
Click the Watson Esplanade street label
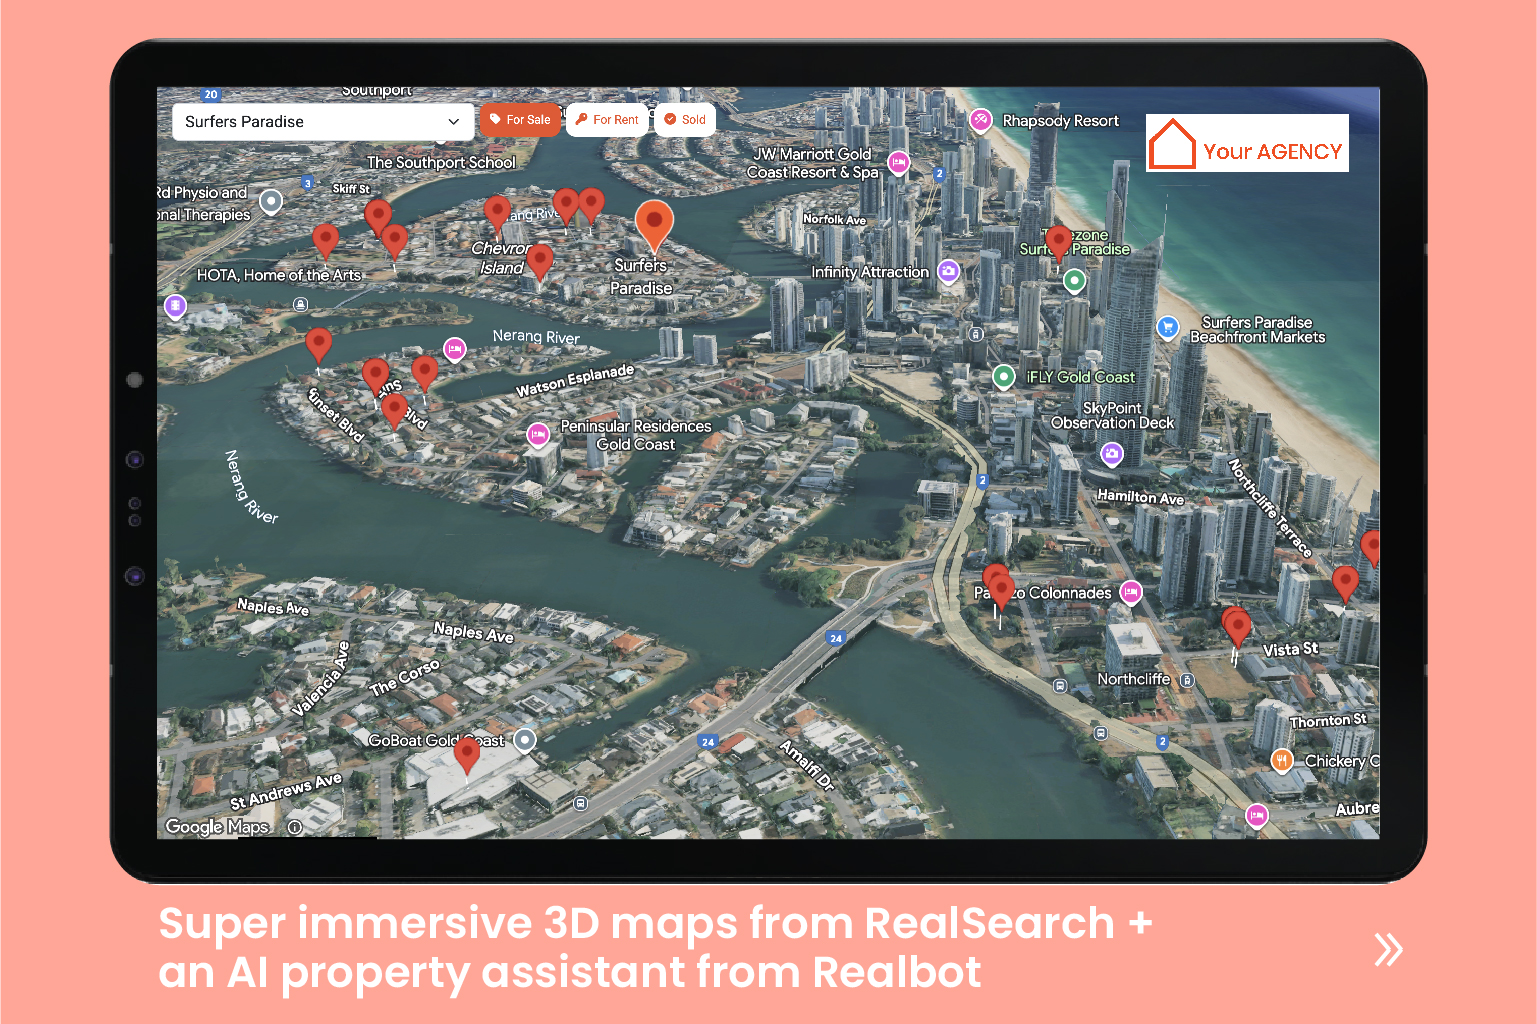point(575,380)
